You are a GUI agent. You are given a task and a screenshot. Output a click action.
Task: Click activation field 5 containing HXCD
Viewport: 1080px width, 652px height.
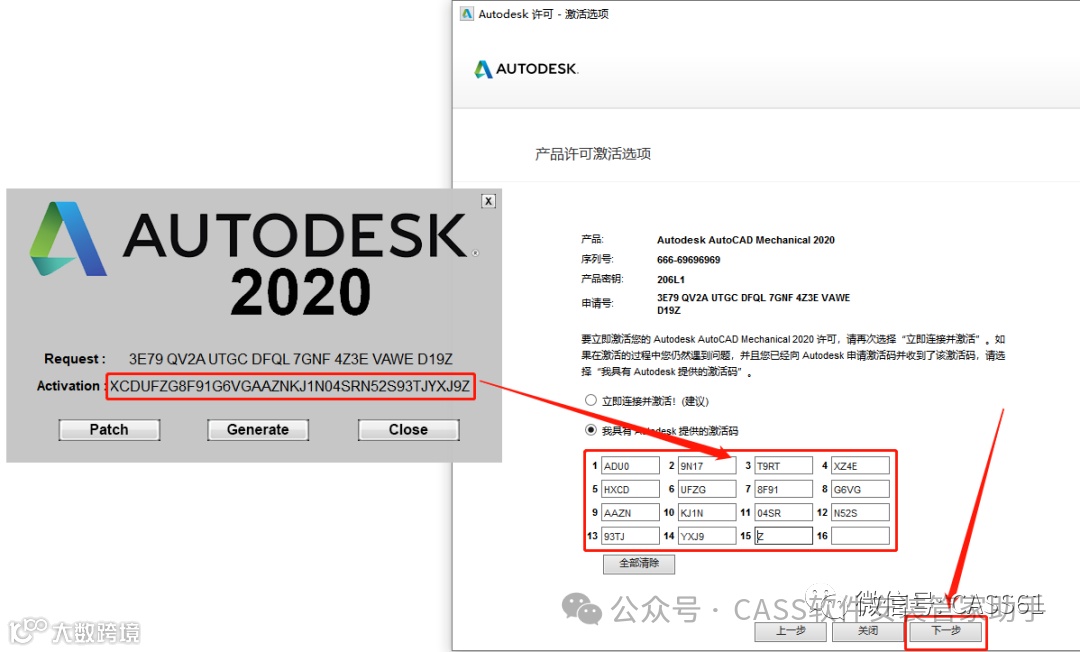tap(630, 490)
